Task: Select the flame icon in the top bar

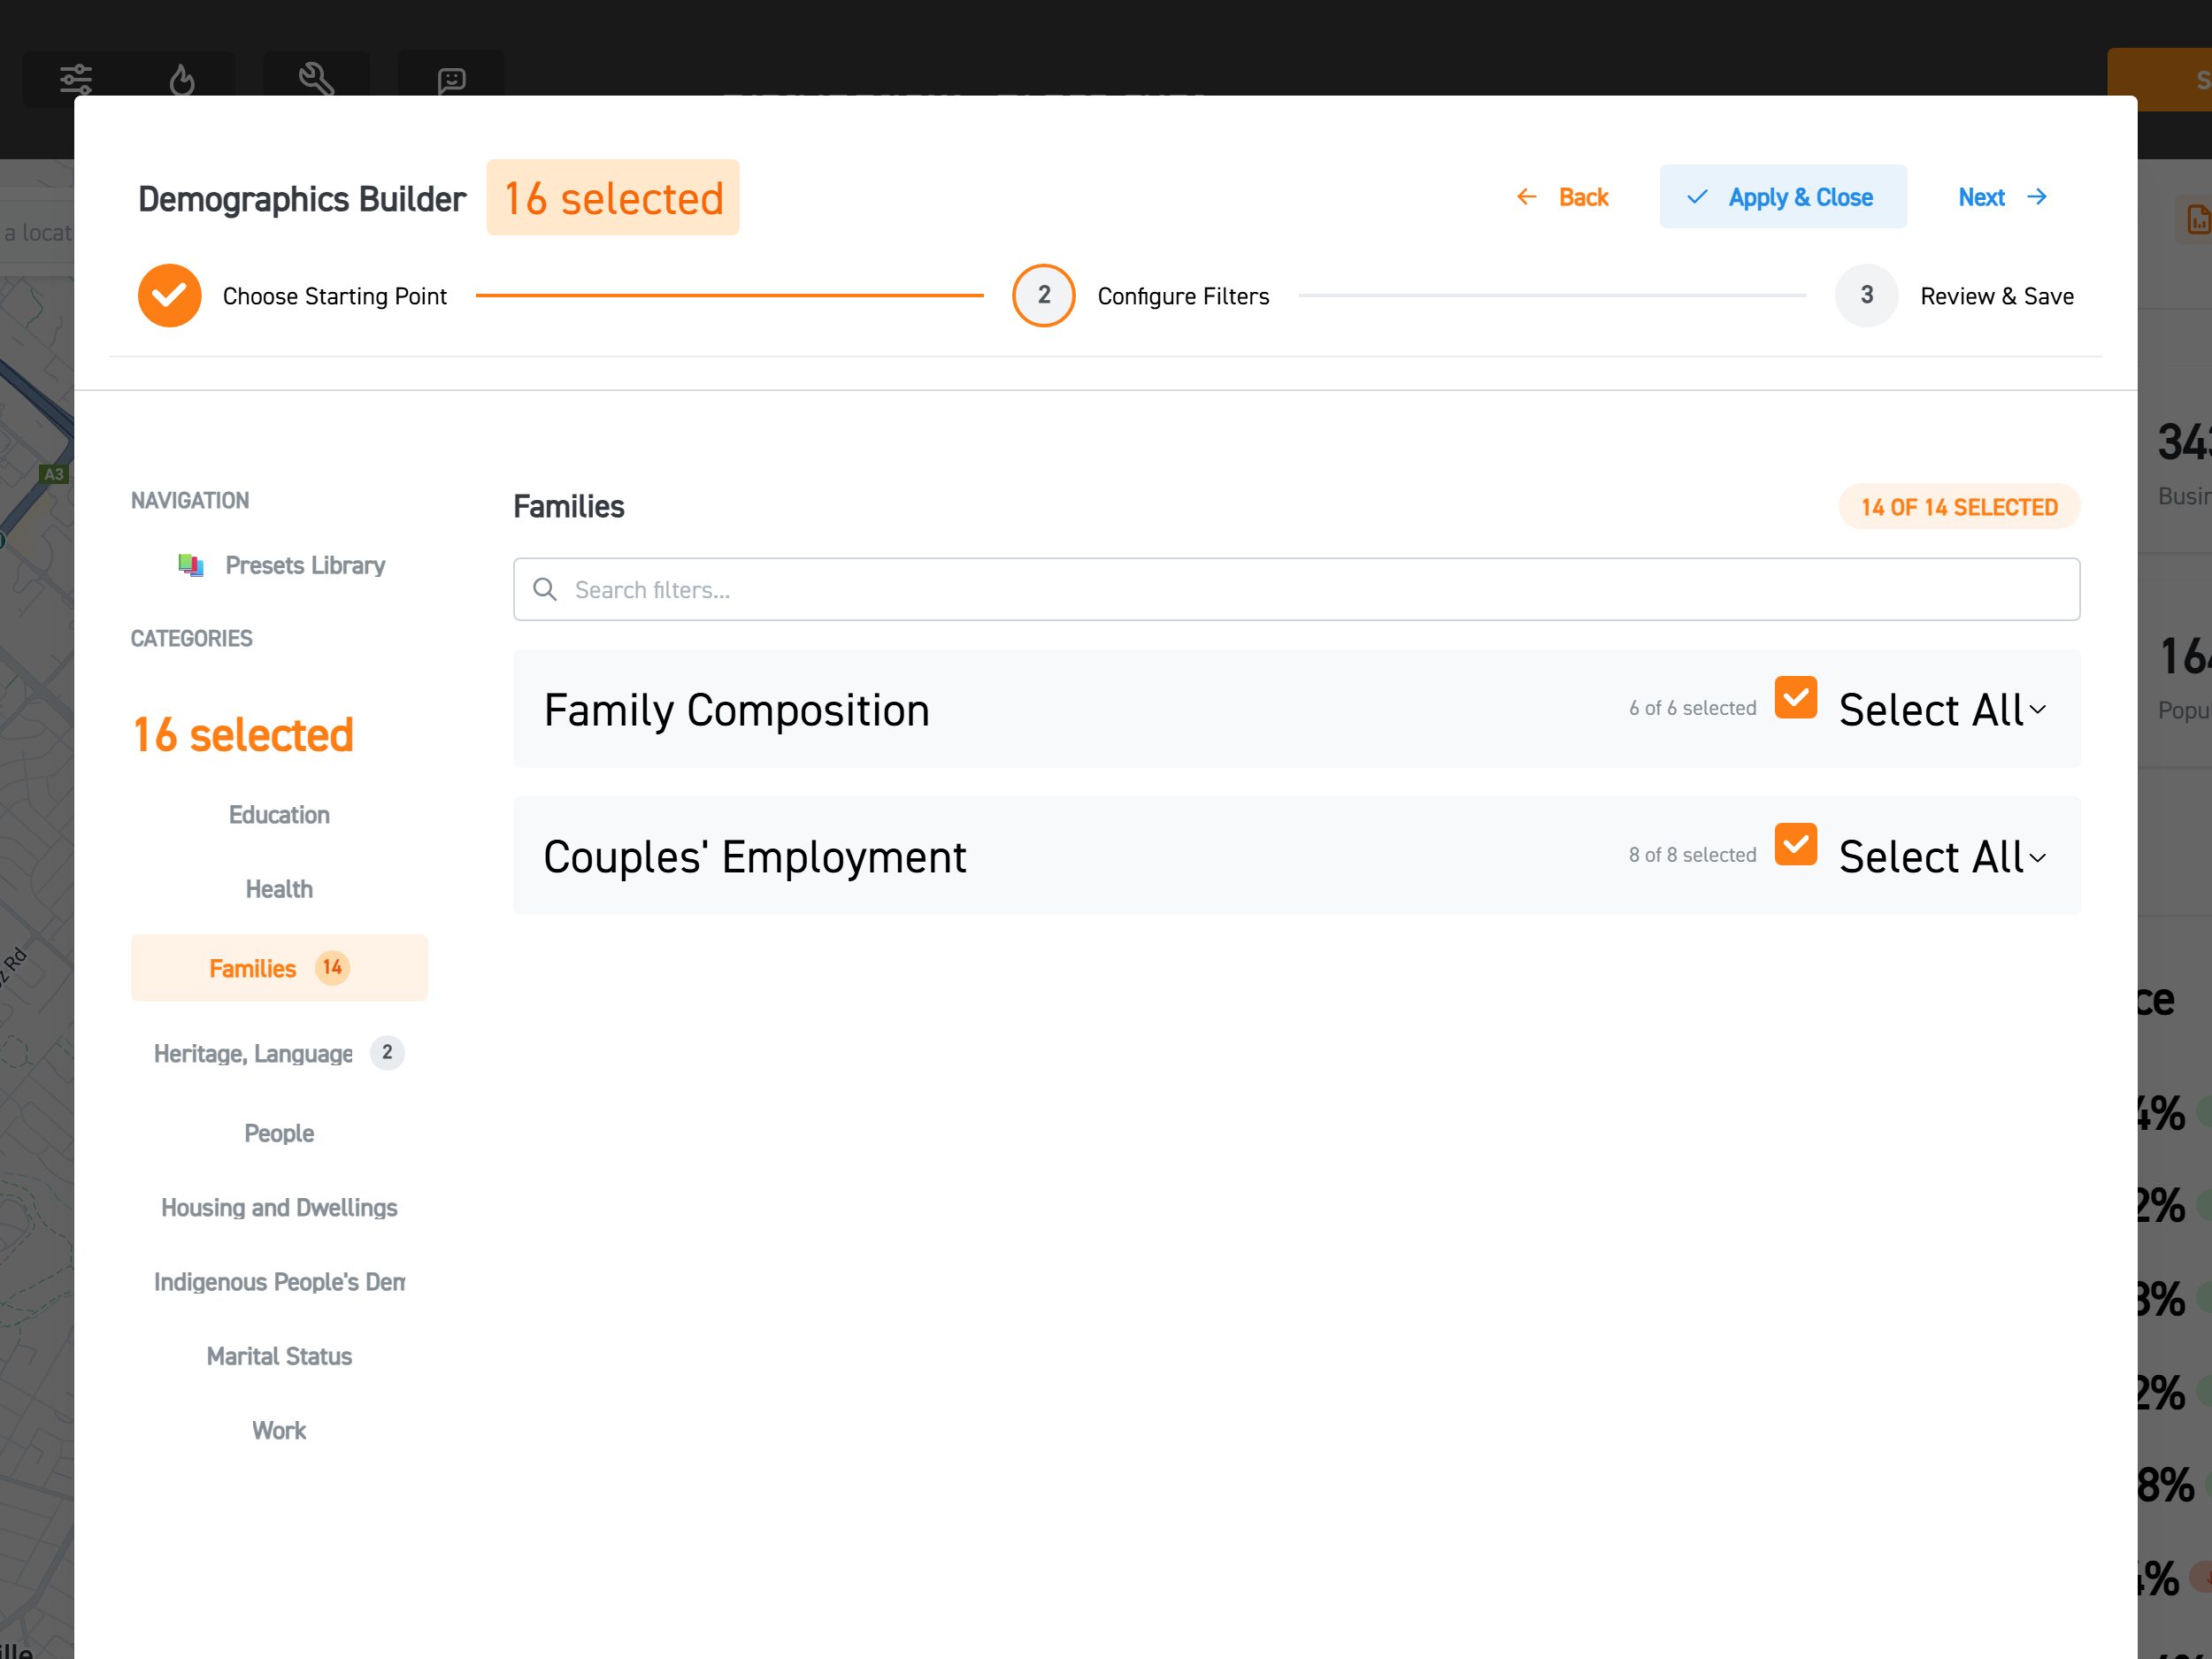Action: point(183,79)
